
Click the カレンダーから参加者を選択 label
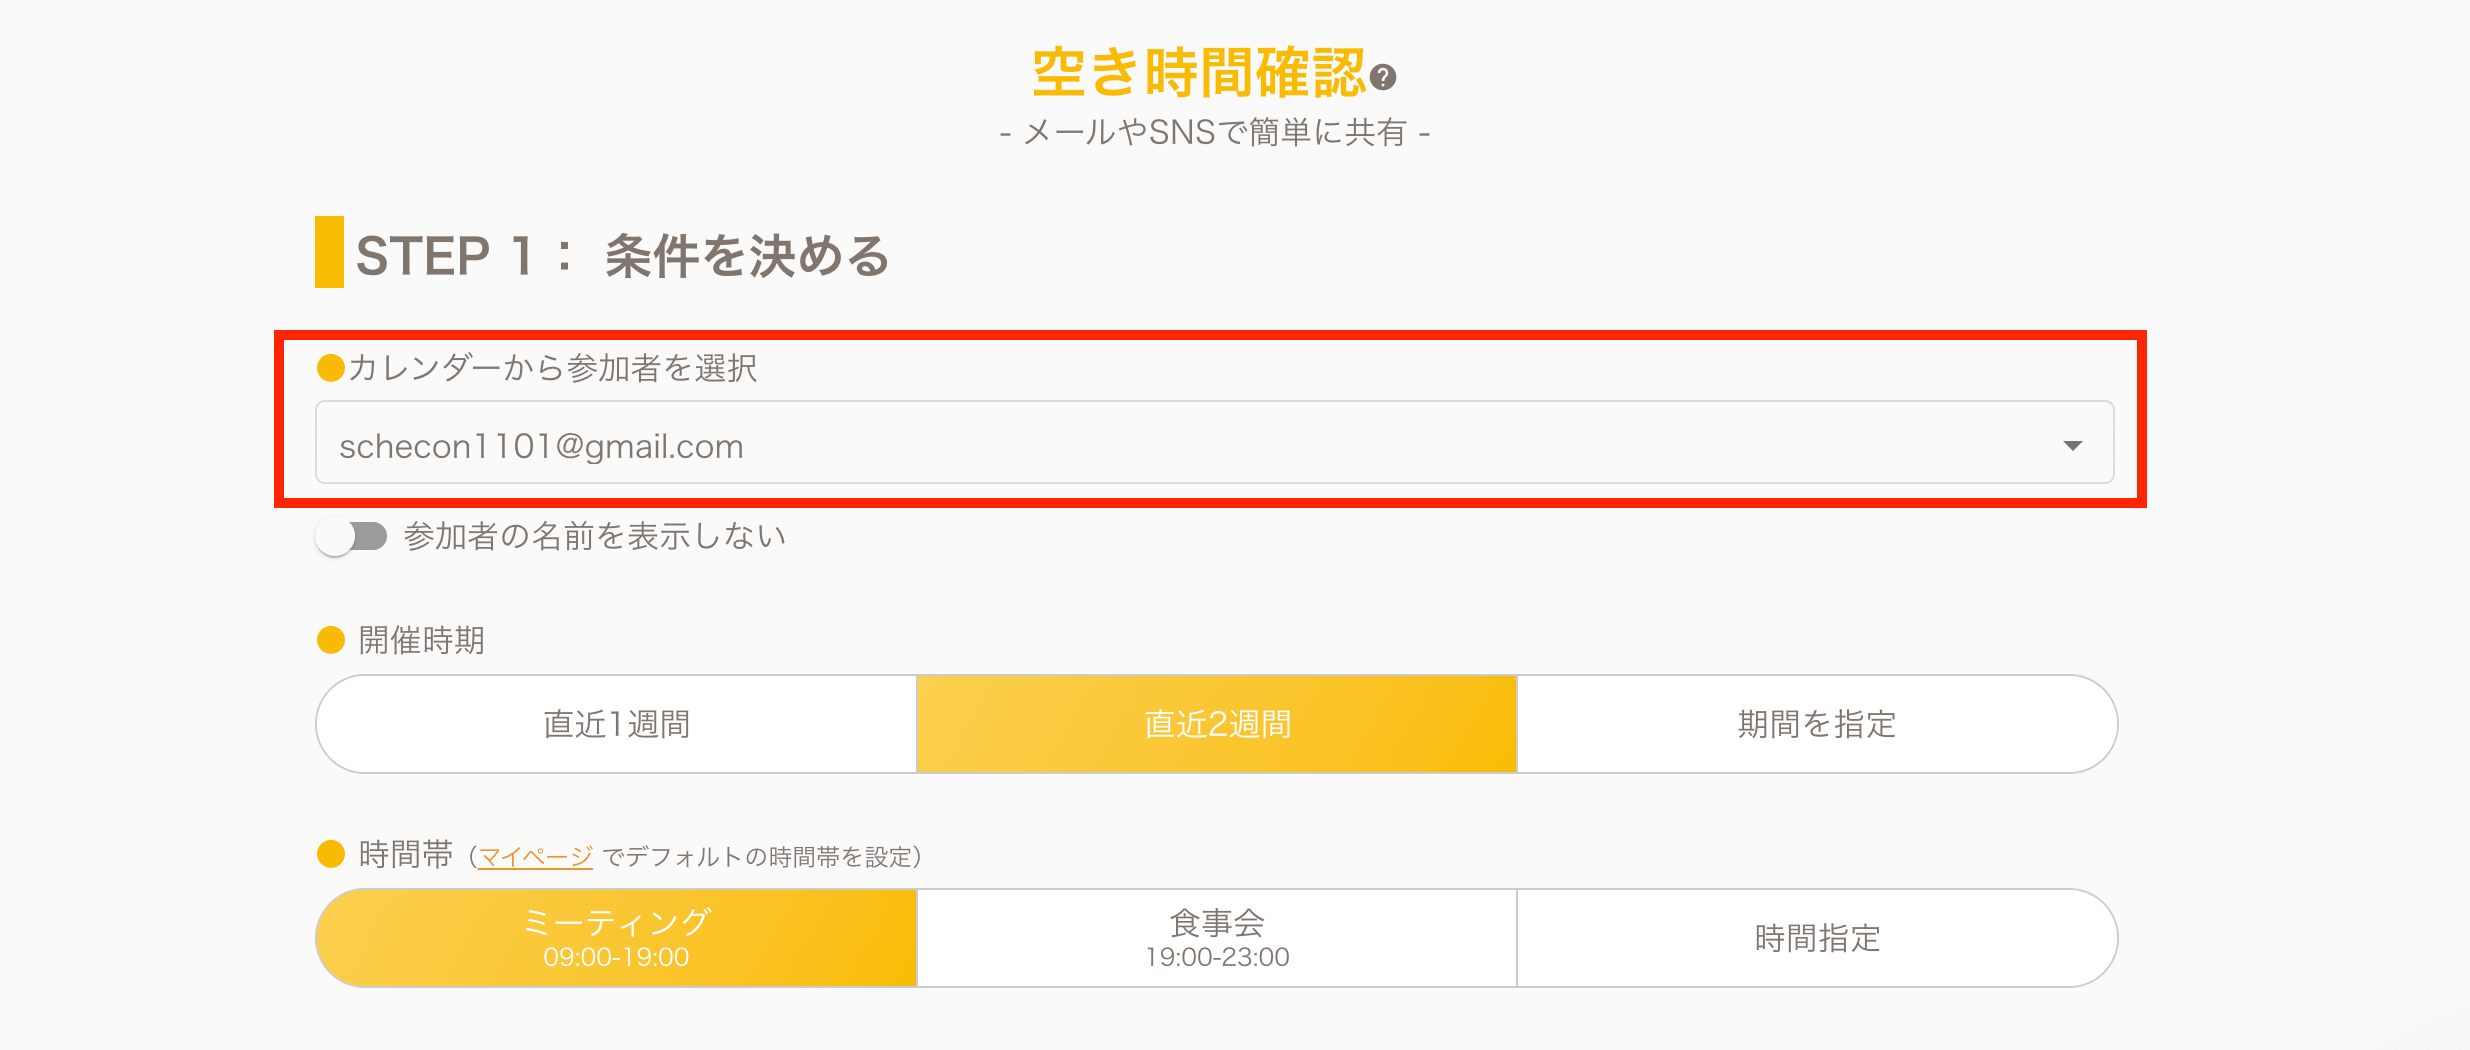[x=552, y=368]
